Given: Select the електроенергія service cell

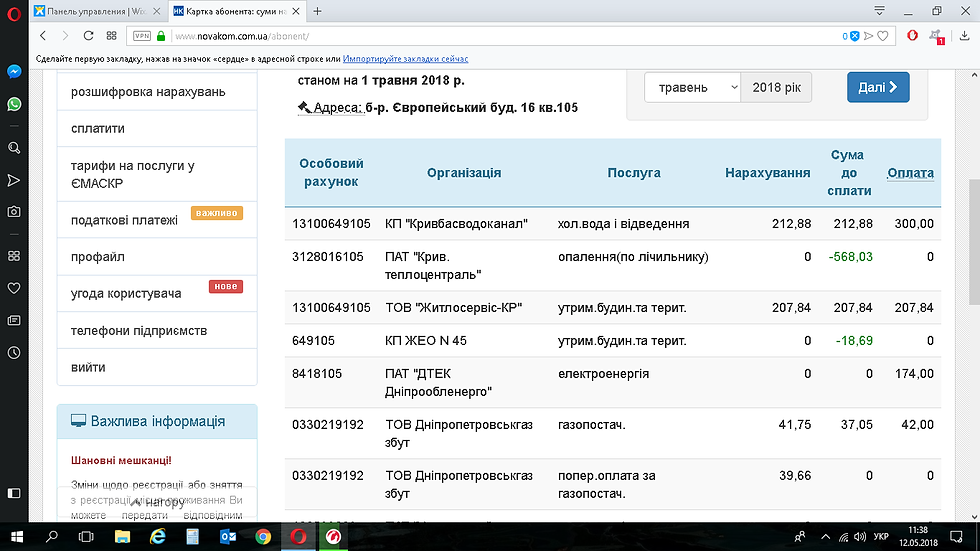Looking at the screenshot, I should click(603, 374).
